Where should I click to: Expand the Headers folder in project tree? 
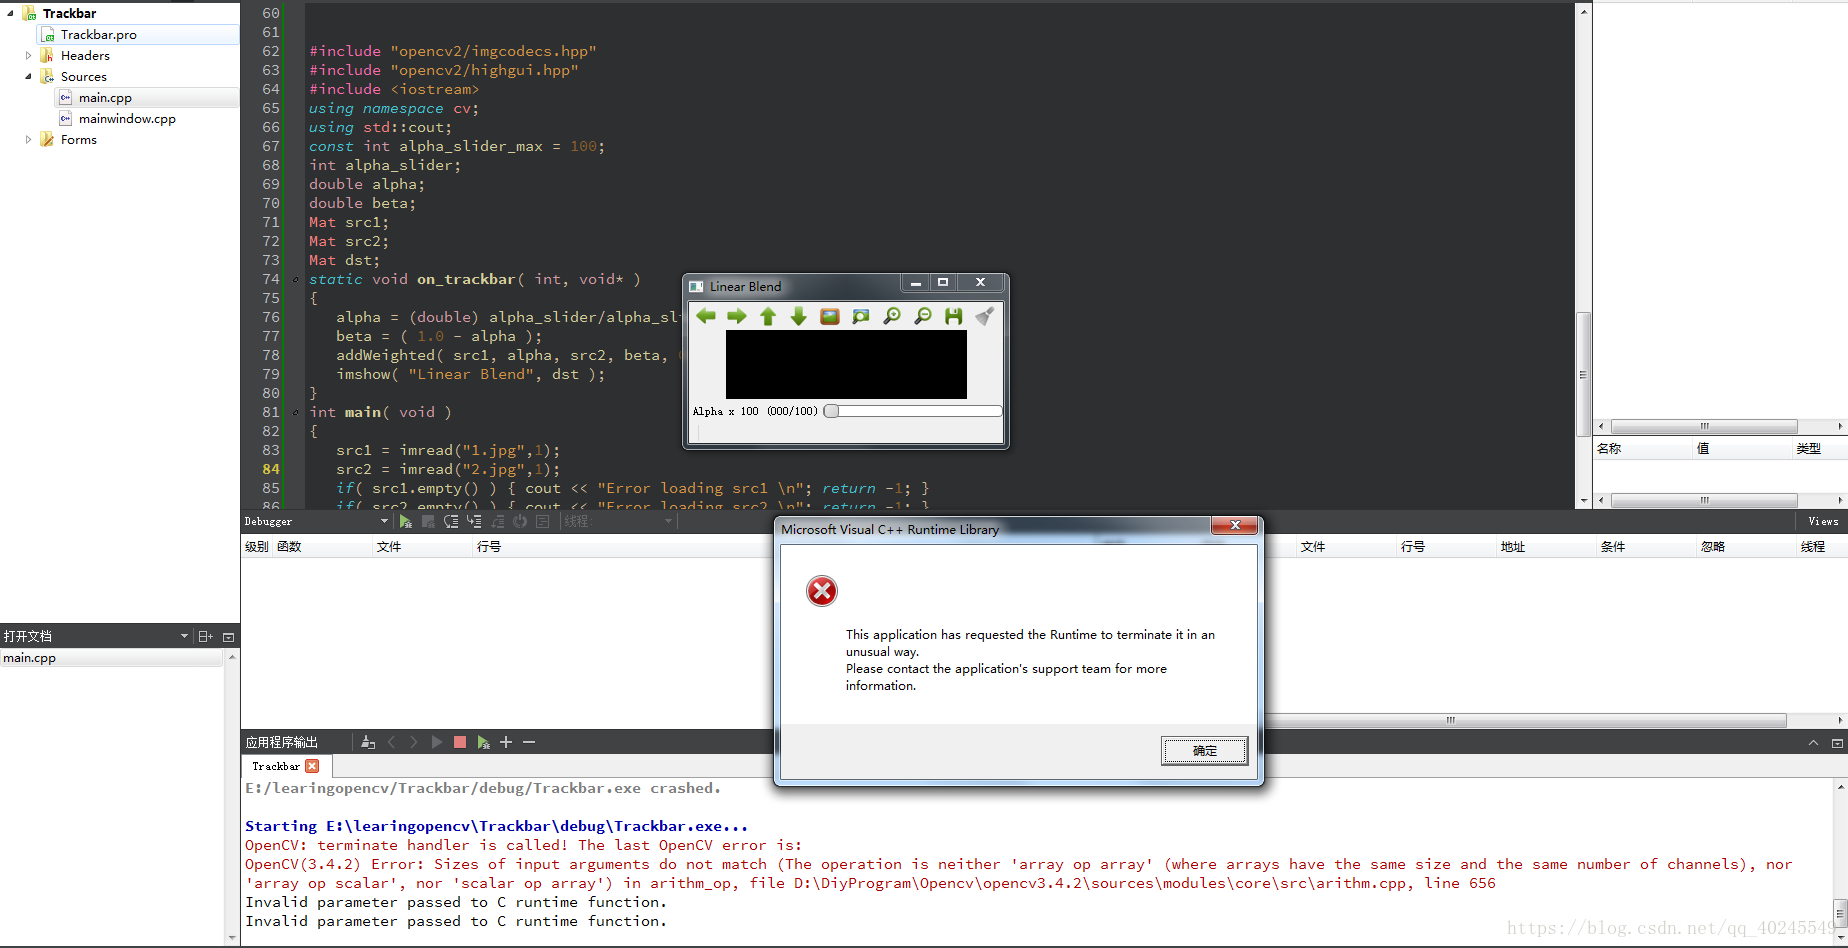point(29,55)
